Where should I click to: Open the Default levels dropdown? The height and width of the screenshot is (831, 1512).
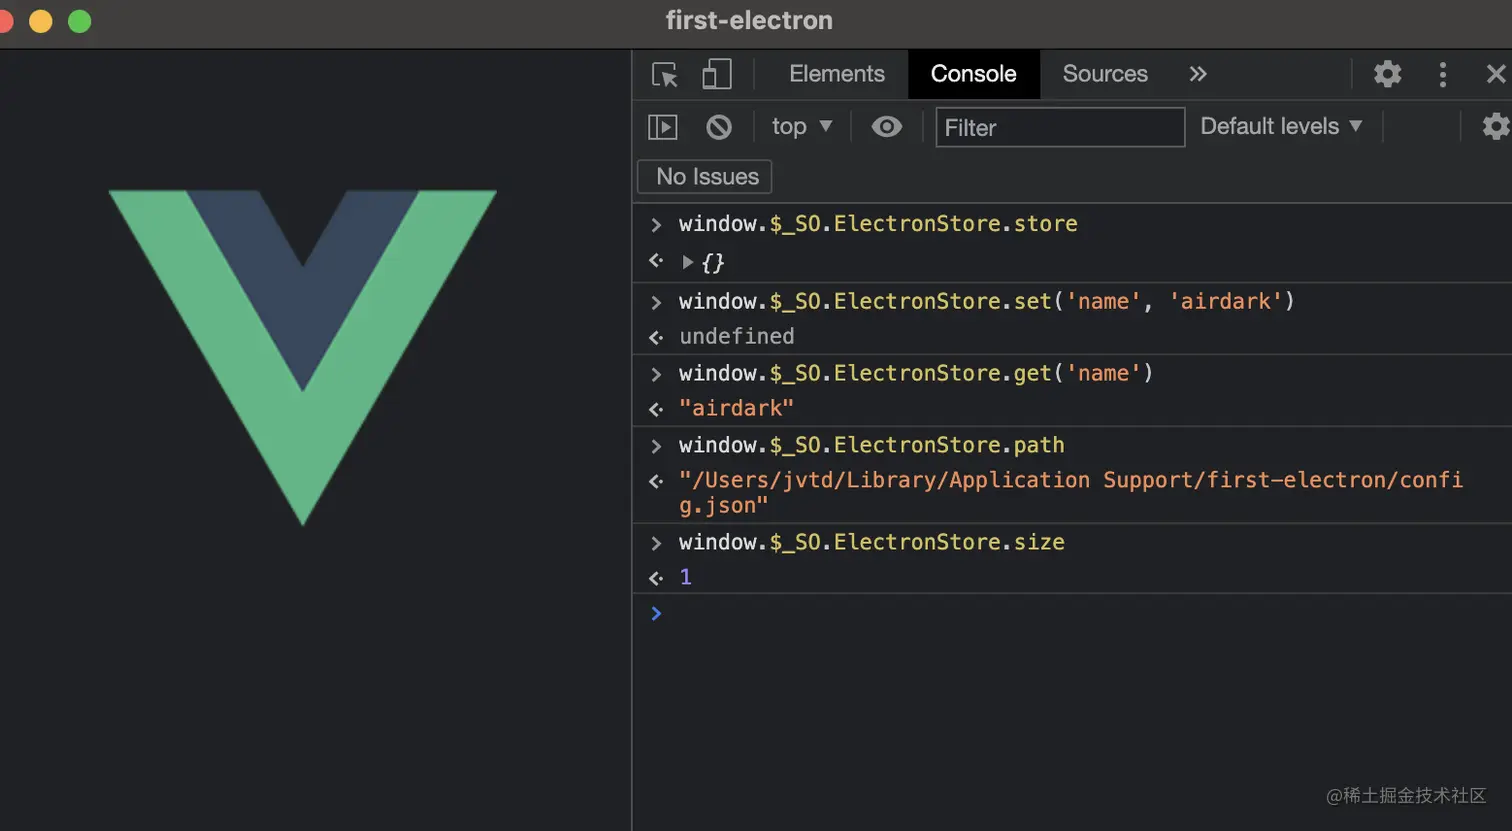click(x=1281, y=126)
